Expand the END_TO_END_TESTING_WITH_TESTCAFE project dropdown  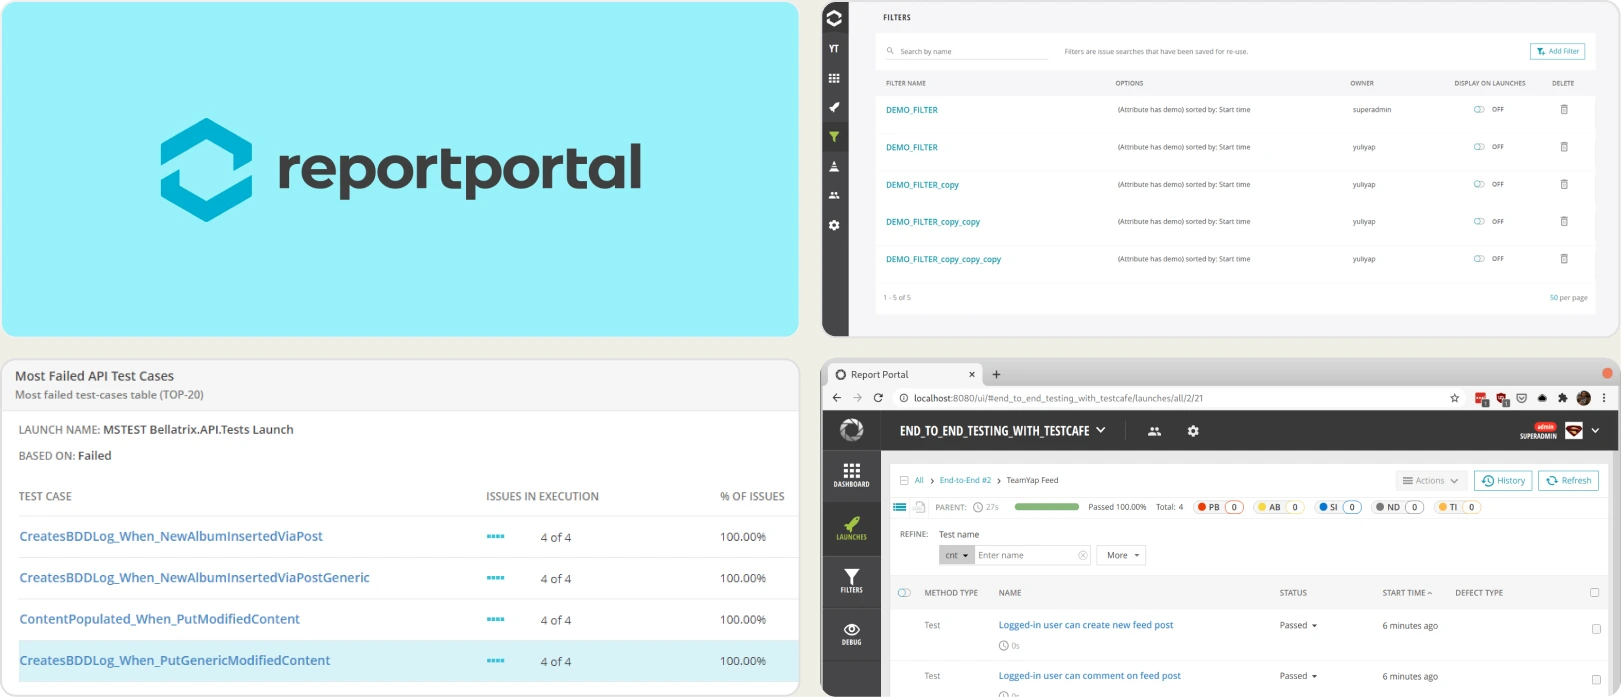pos(1003,431)
